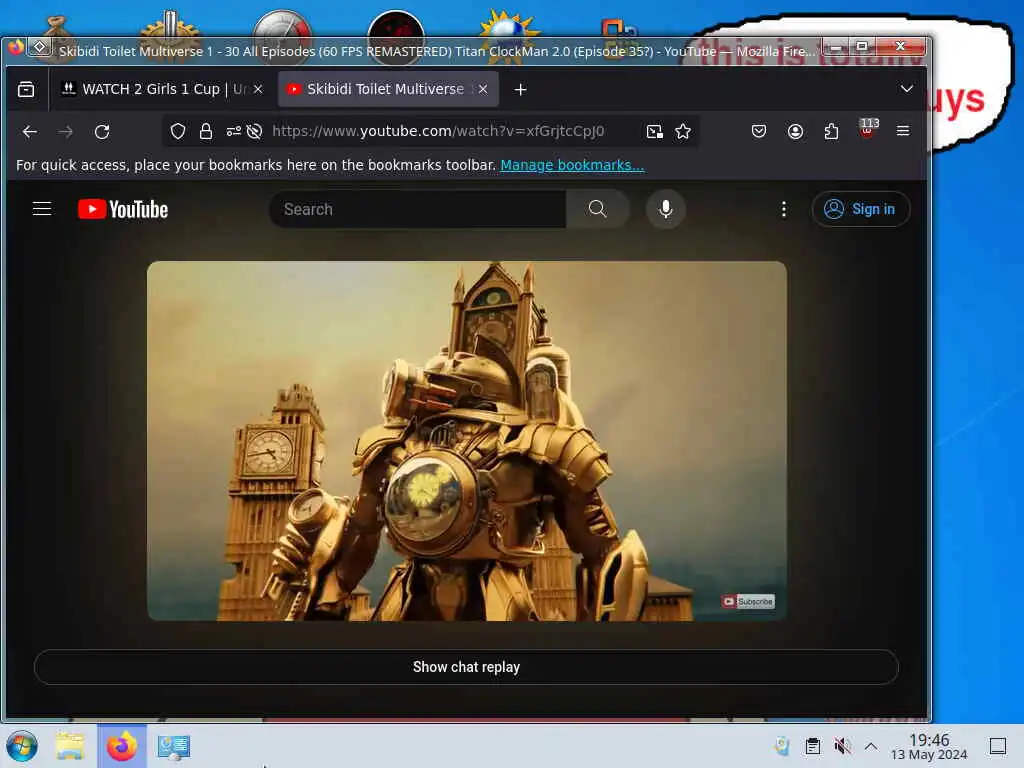Click the video player frame

click(x=466, y=441)
